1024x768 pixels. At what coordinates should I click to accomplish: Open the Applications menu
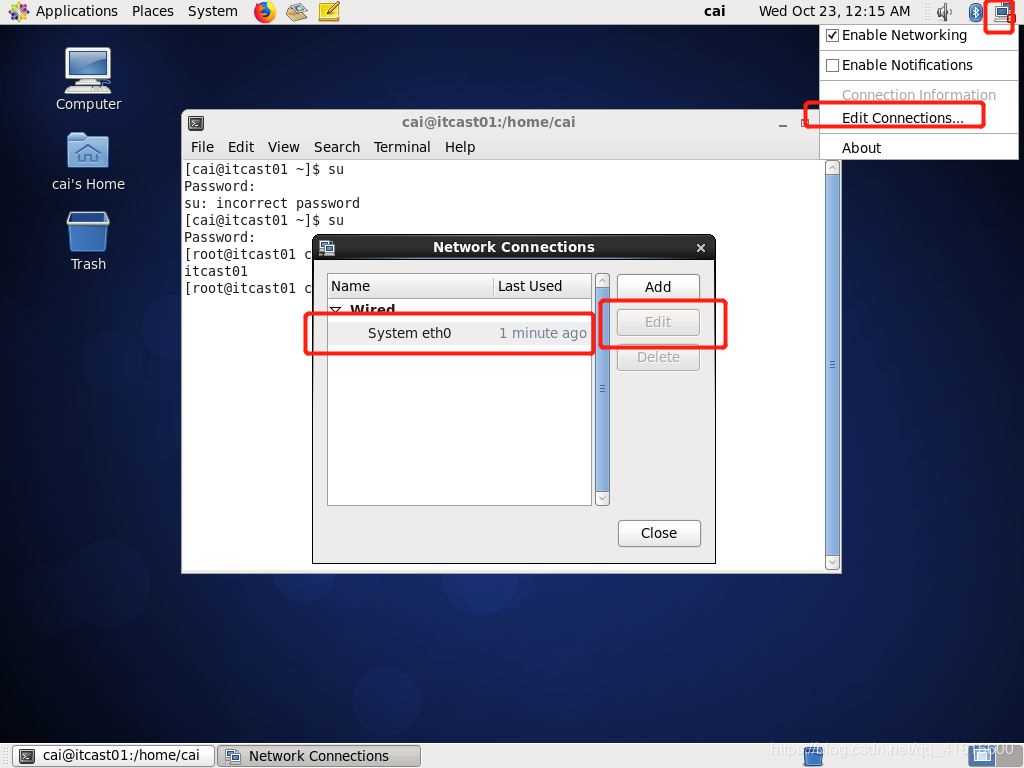tap(66, 11)
